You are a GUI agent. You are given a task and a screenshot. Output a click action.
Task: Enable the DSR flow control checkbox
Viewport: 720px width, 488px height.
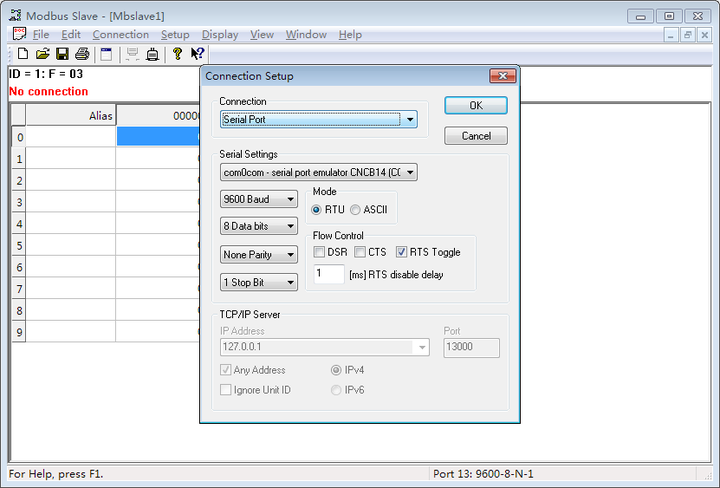coord(319,252)
